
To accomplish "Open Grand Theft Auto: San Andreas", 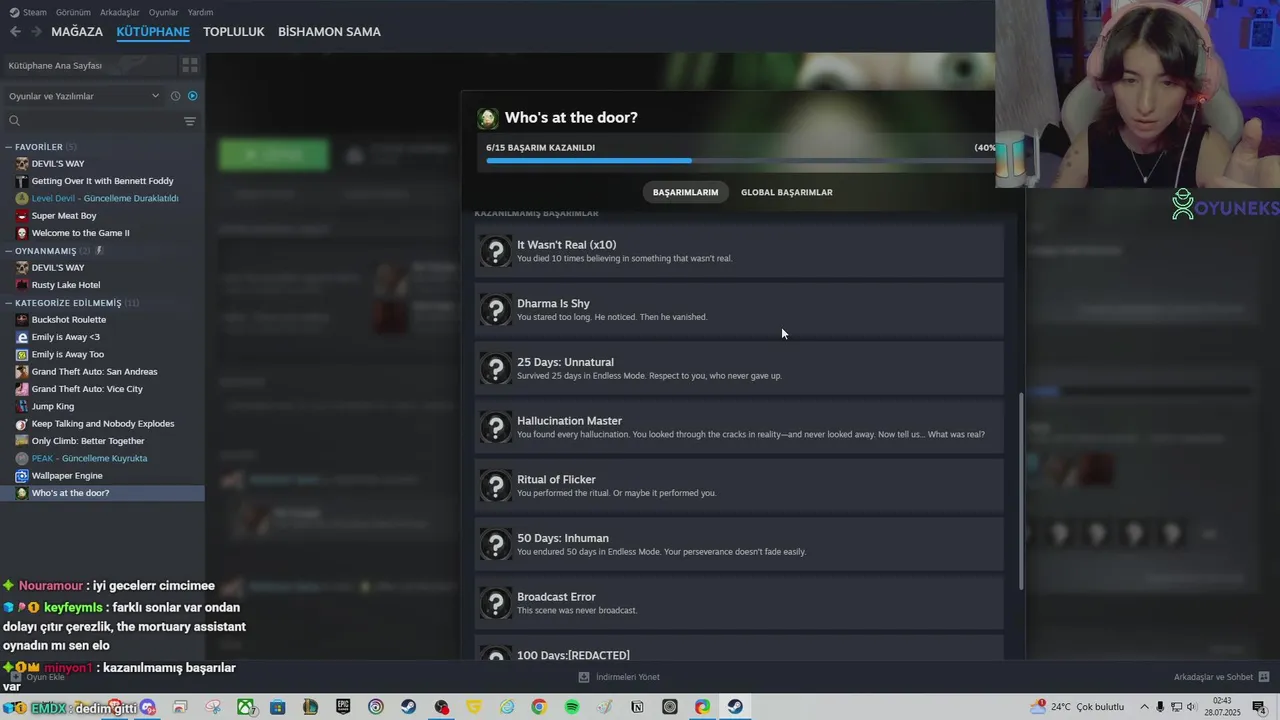I will pyautogui.click(x=94, y=372).
